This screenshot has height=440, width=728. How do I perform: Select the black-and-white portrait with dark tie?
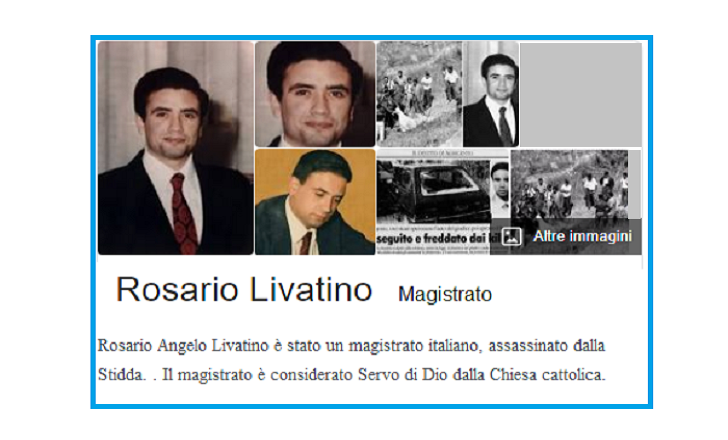click(x=491, y=94)
